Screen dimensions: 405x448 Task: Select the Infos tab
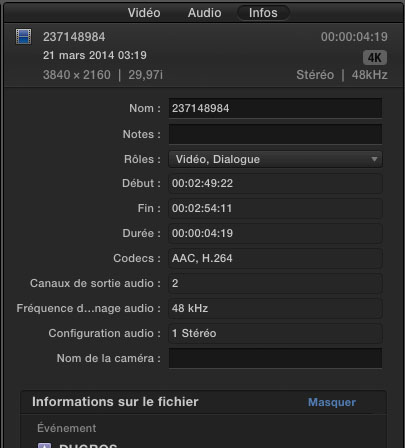(x=263, y=13)
